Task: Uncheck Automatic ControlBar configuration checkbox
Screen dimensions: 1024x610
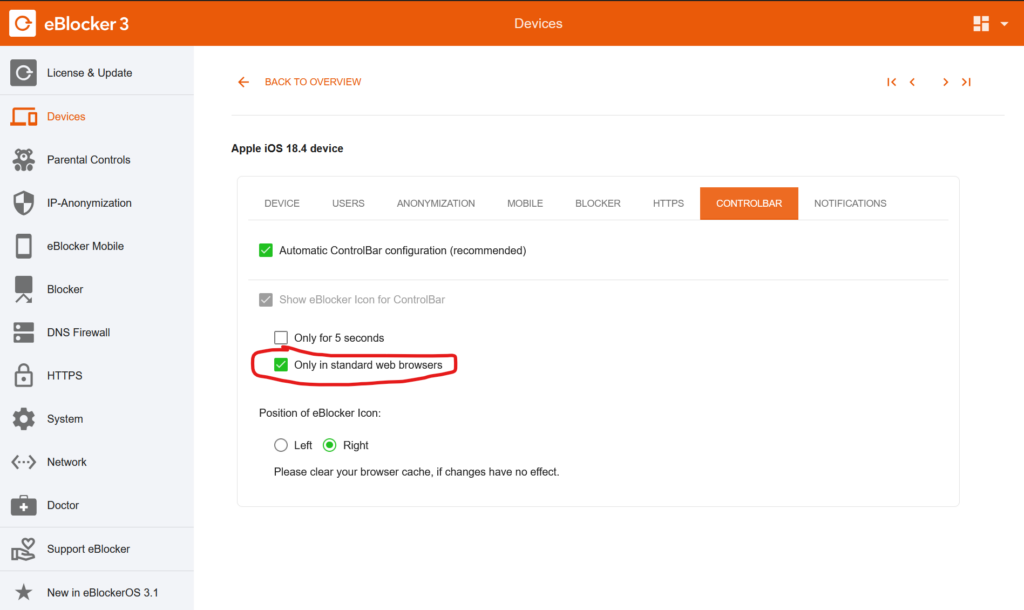Action: (266, 250)
